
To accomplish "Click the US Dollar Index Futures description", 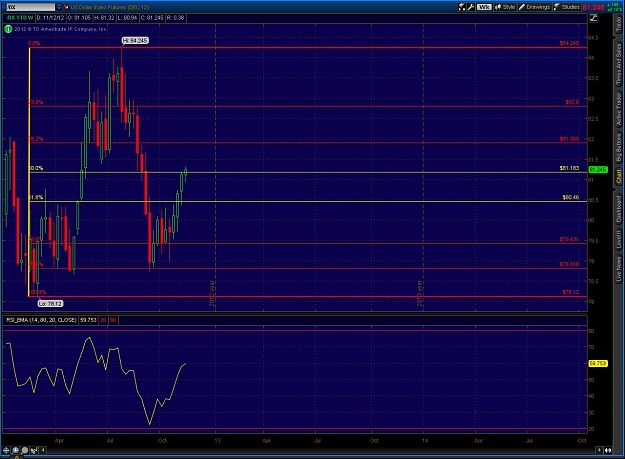I will [110, 7].
